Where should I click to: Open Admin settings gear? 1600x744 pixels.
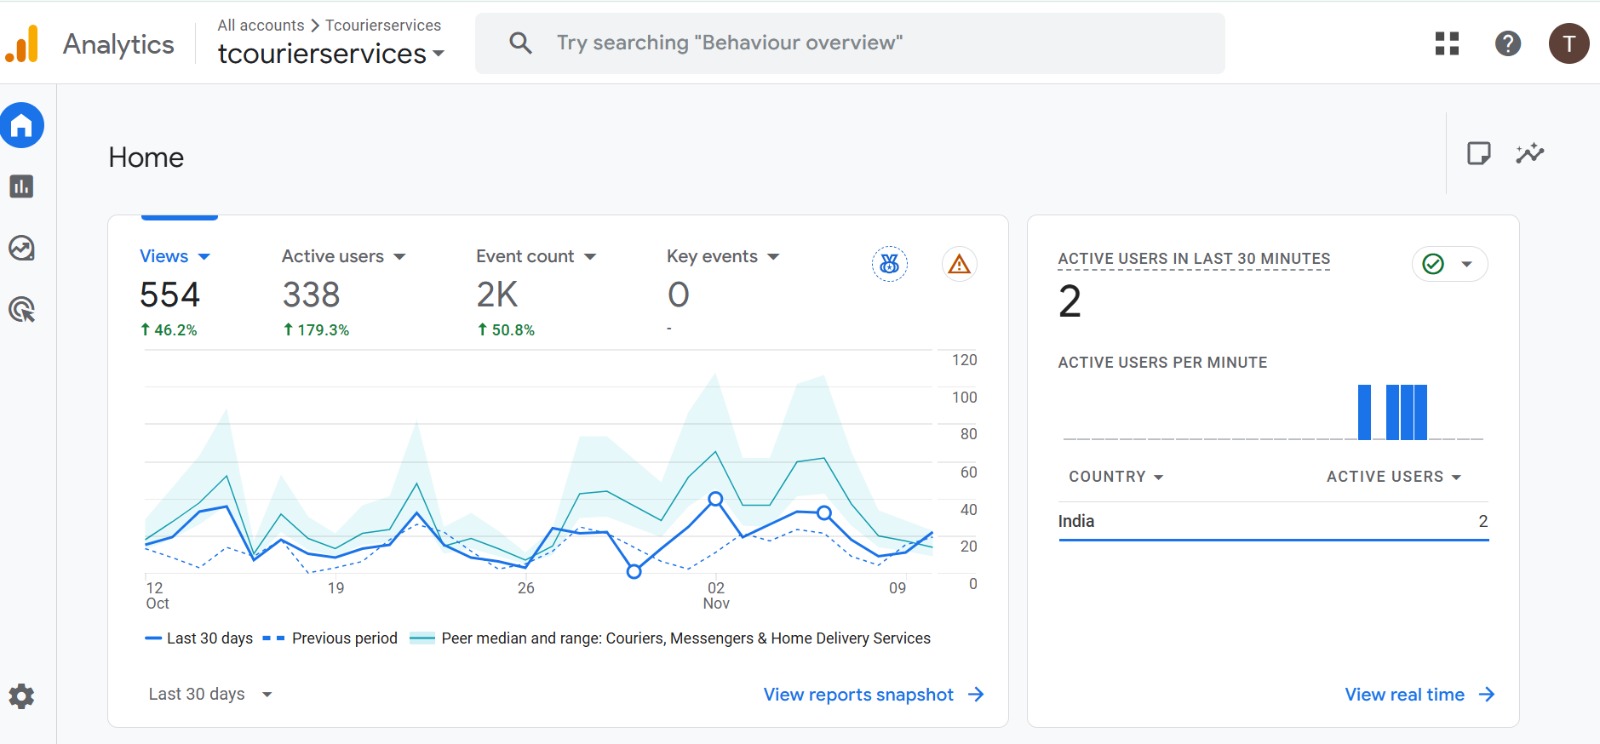coord(22,696)
